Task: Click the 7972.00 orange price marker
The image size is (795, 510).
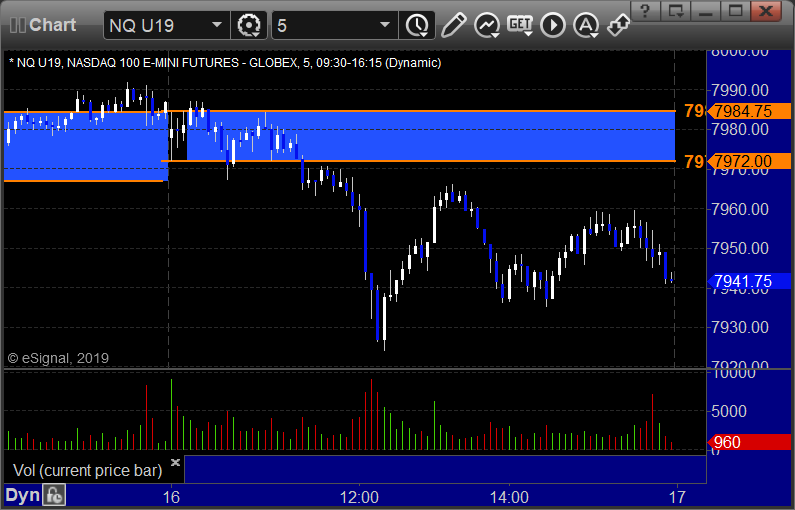Action: (749, 161)
